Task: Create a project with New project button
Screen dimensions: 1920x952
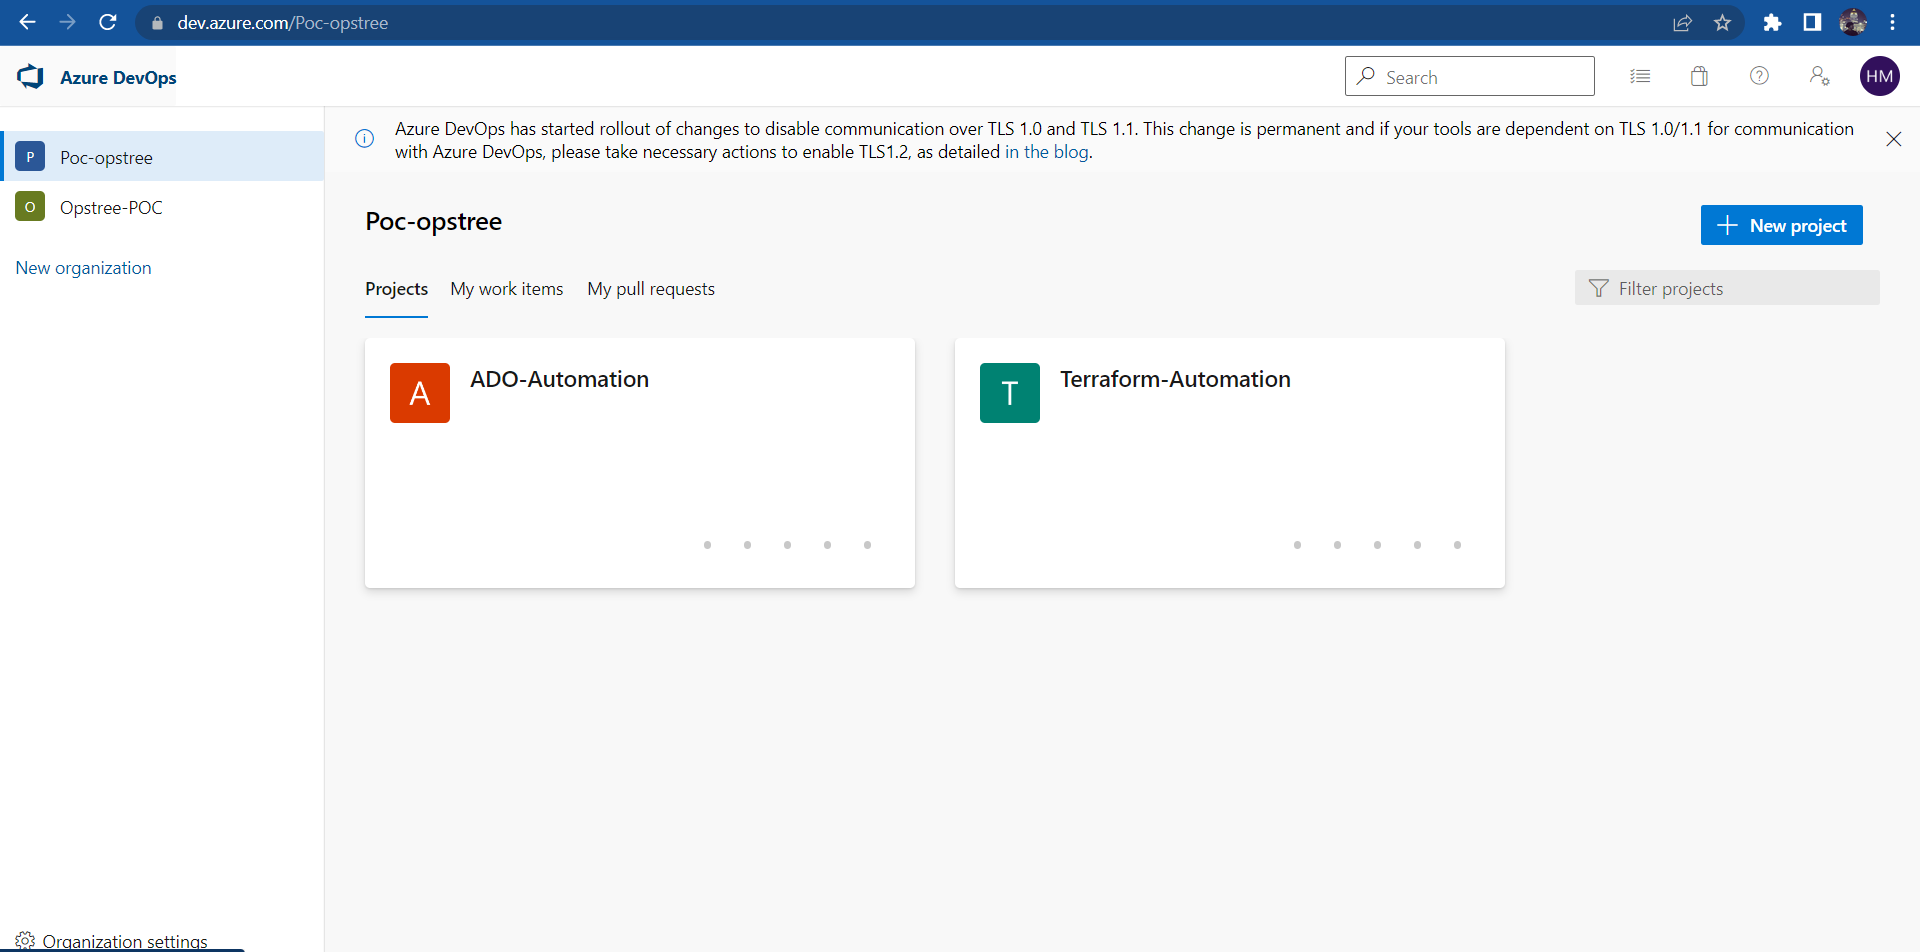Action: pyautogui.click(x=1781, y=225)
